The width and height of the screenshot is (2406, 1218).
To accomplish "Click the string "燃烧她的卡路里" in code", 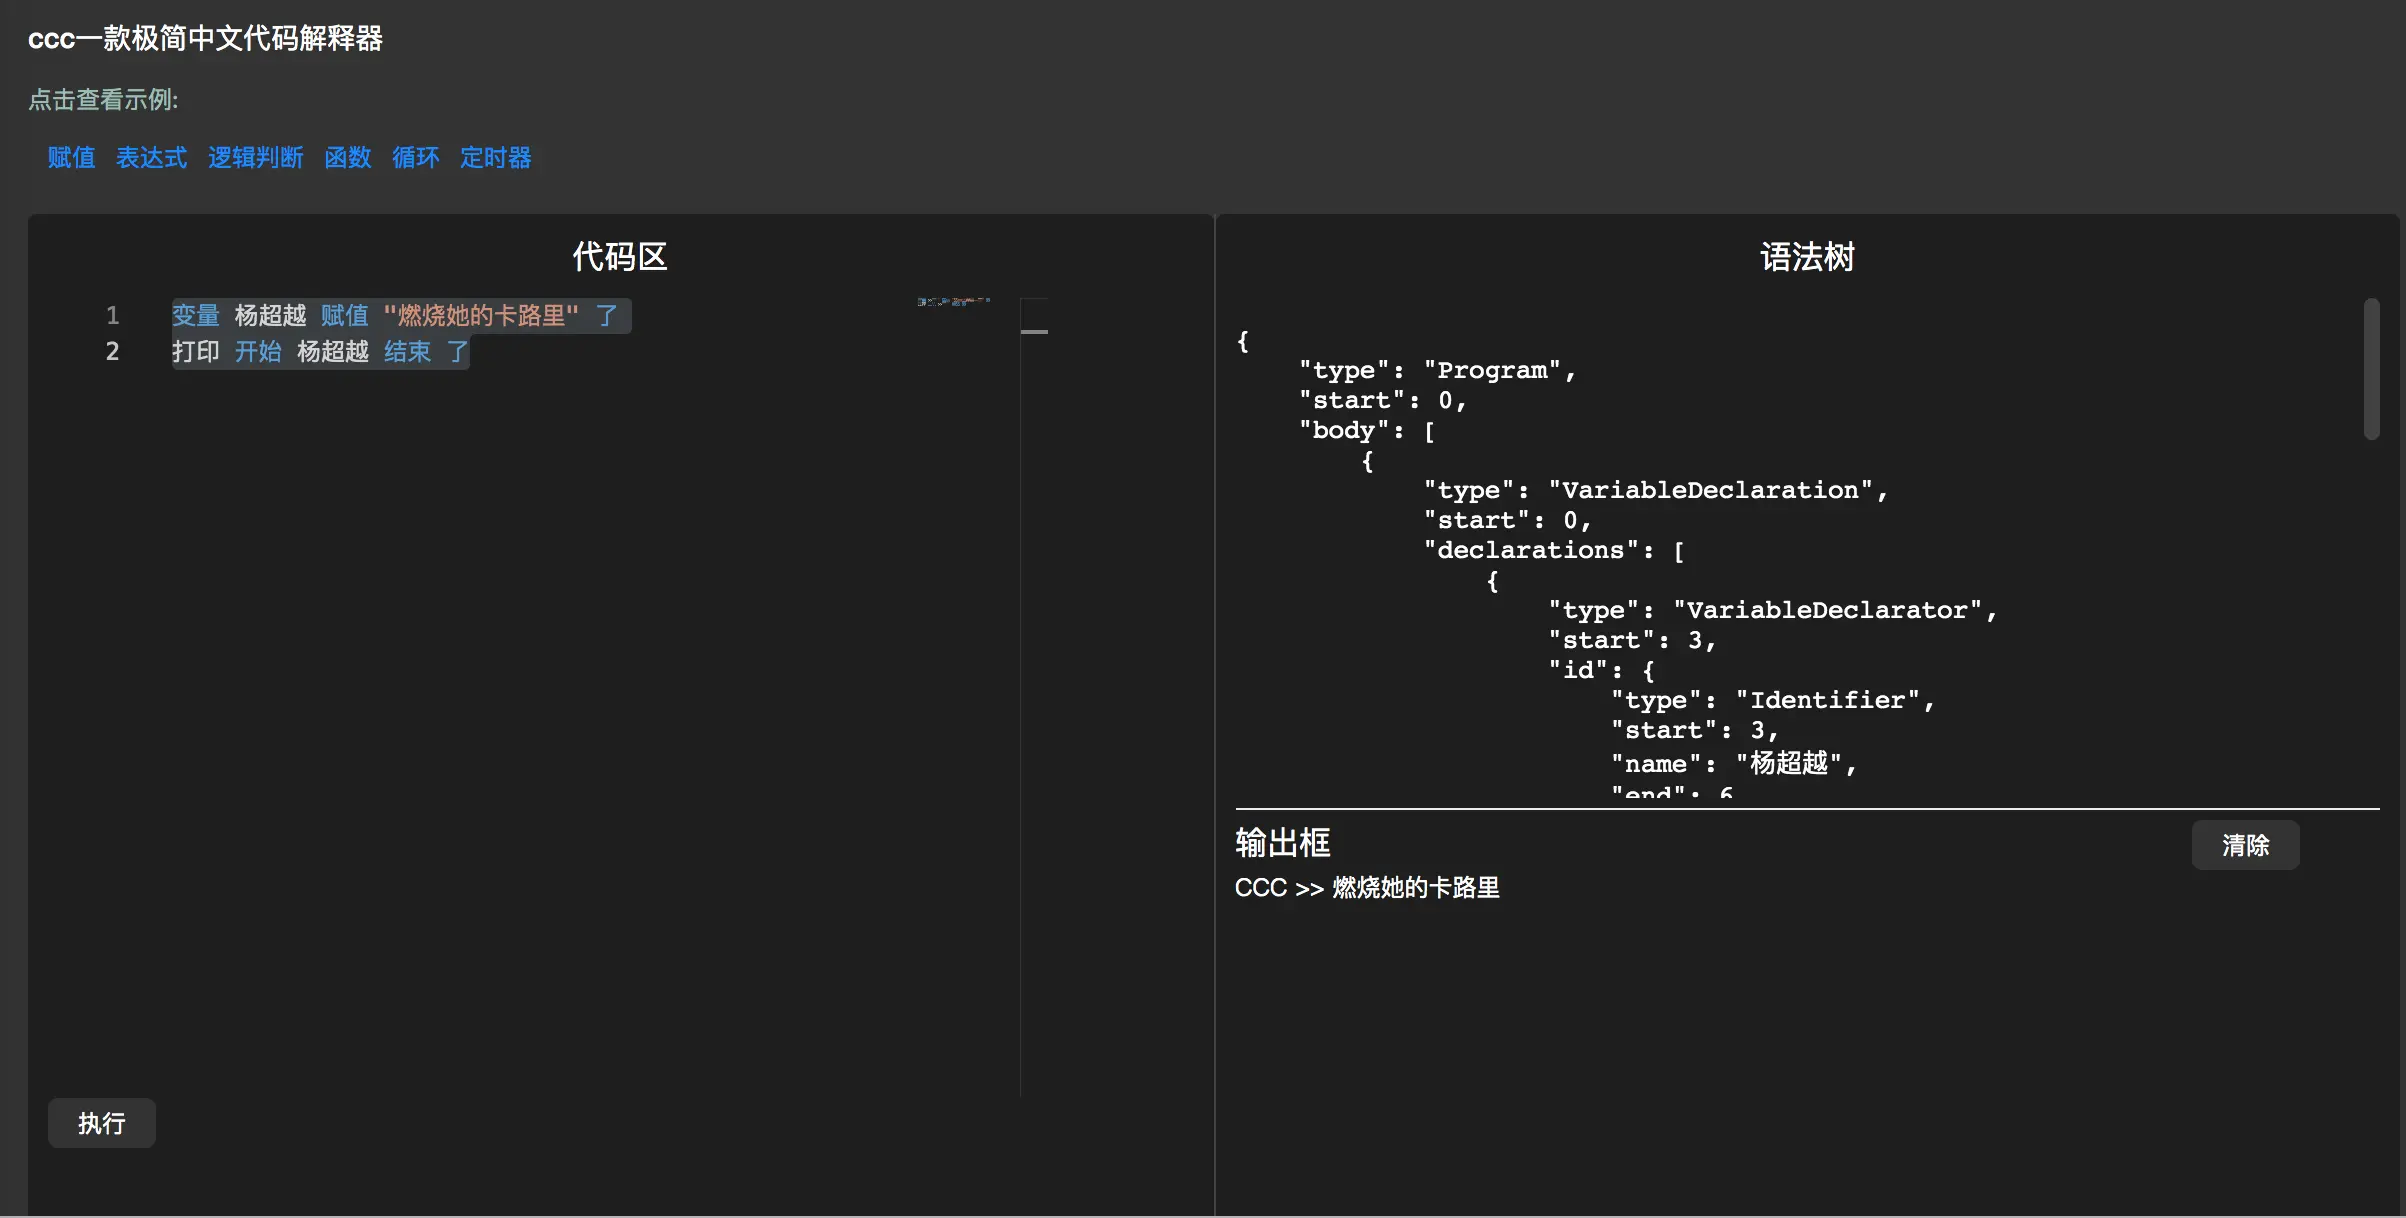I will pos(481,316).
